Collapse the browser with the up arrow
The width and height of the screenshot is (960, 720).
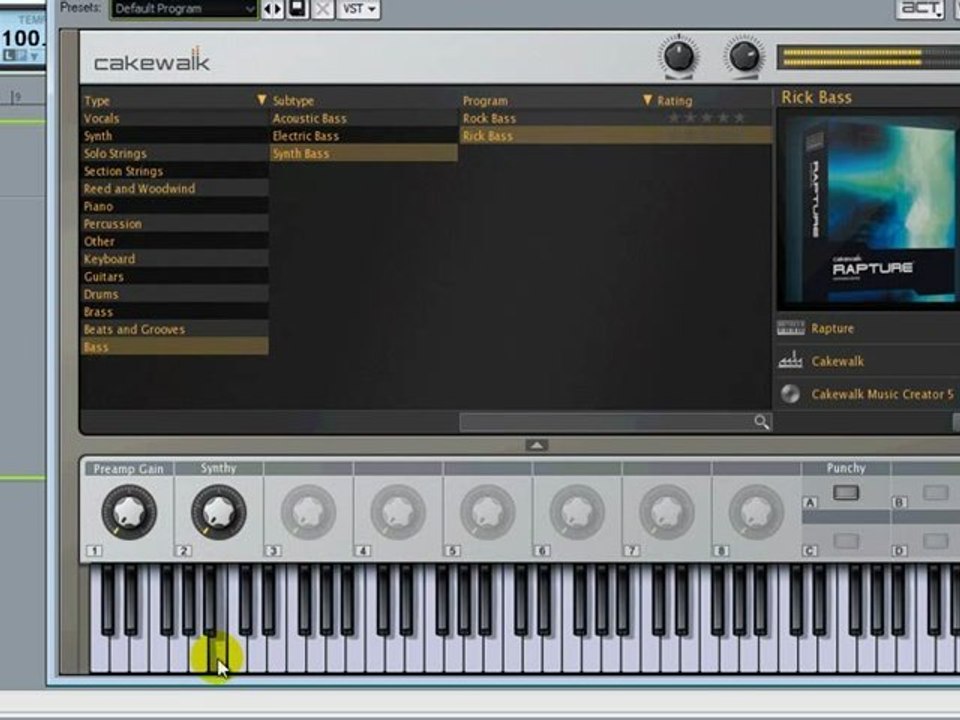pyautogui.click(x=536, y=445)
